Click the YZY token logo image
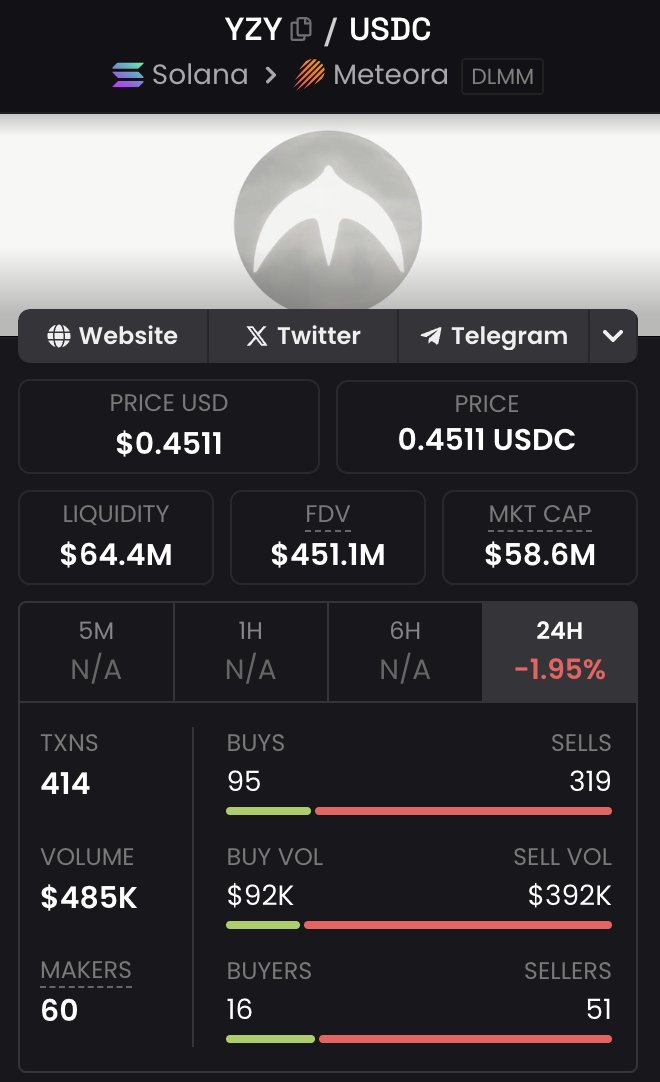Image resolution: width=660 pixels, height=1082 pixels. (328, 220)
